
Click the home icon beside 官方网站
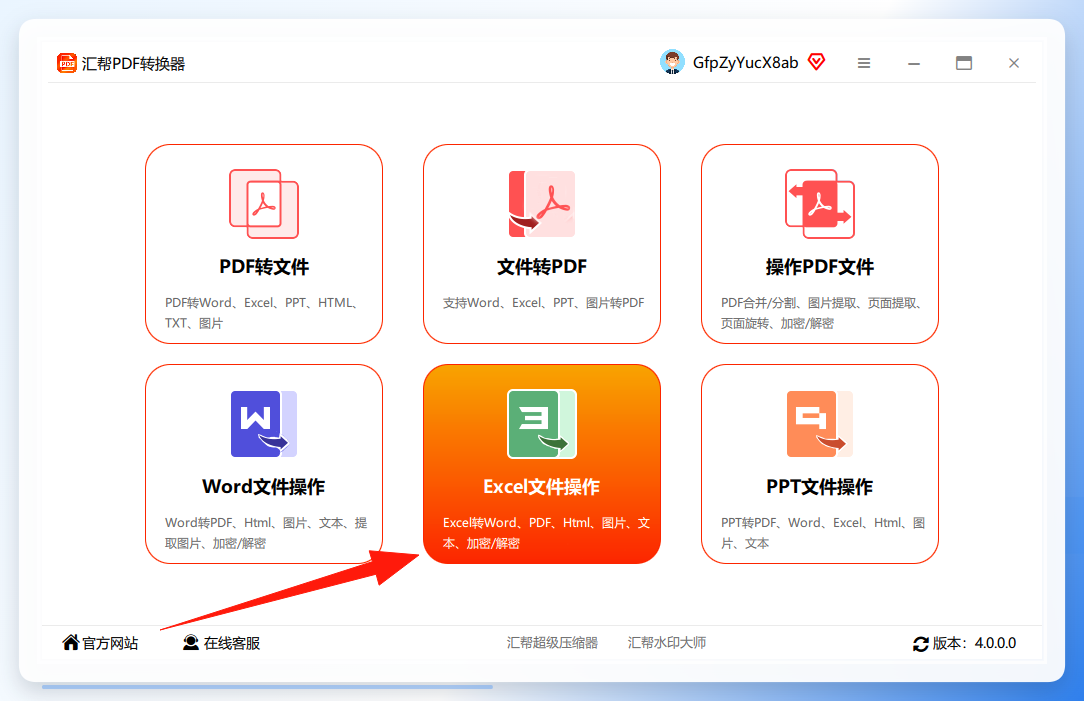click(71, 642)
